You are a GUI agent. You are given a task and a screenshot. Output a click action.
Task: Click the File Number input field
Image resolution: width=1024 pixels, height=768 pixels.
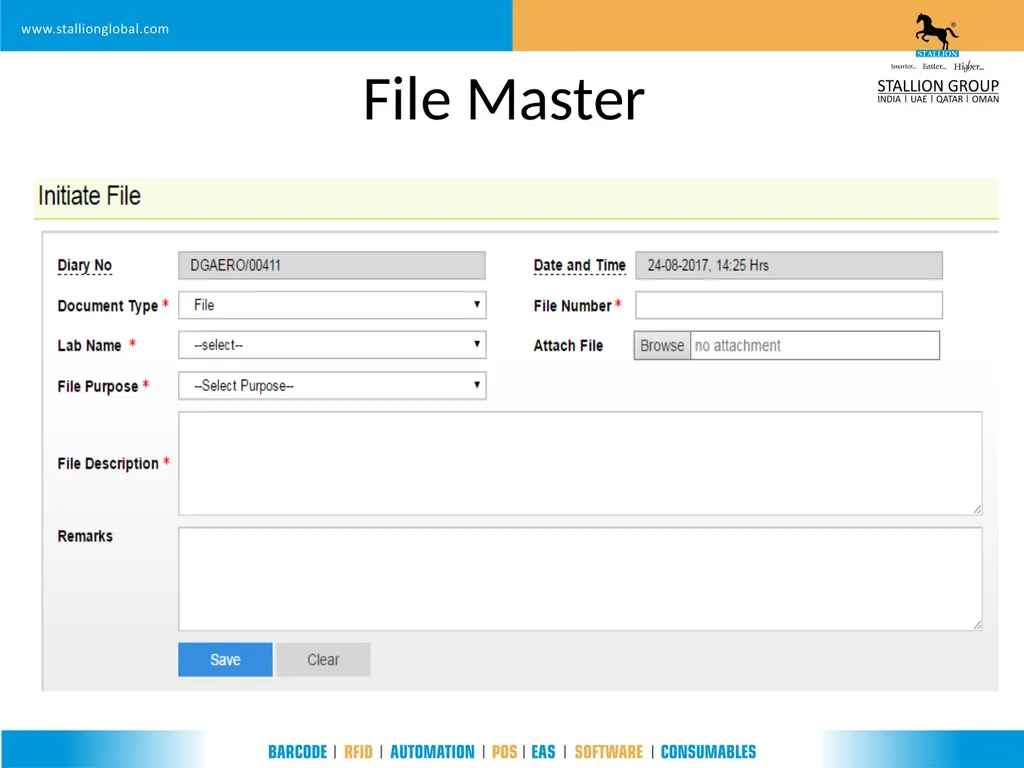click(789, 305)
